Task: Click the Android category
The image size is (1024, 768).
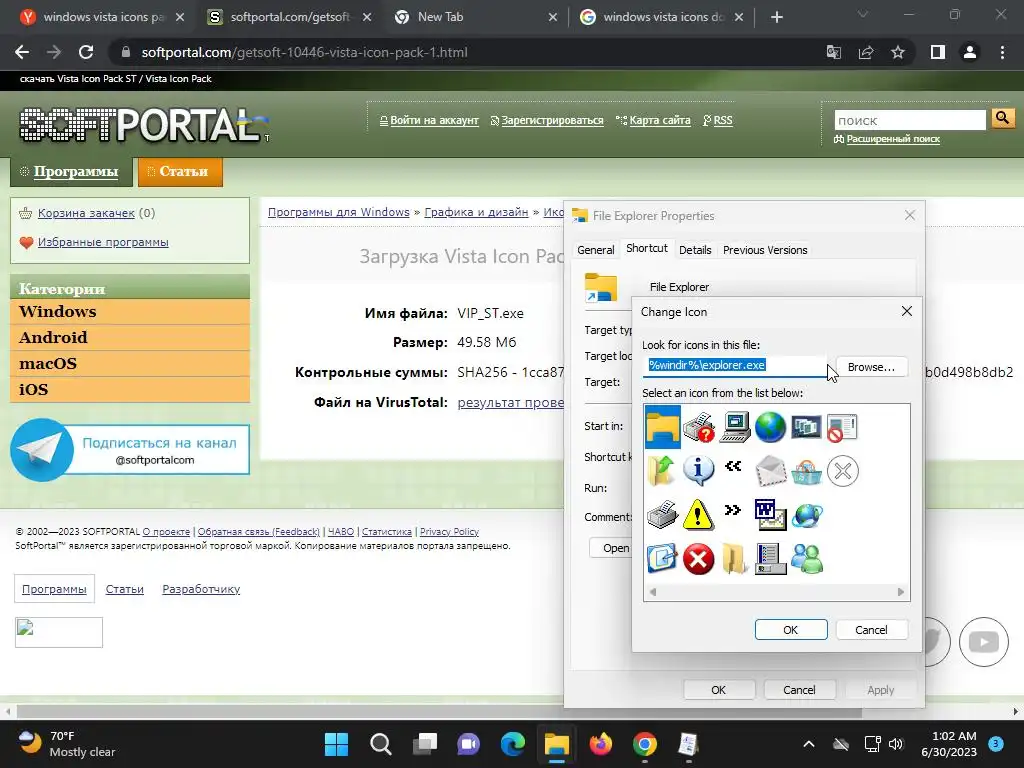Action: pos(130,338)
